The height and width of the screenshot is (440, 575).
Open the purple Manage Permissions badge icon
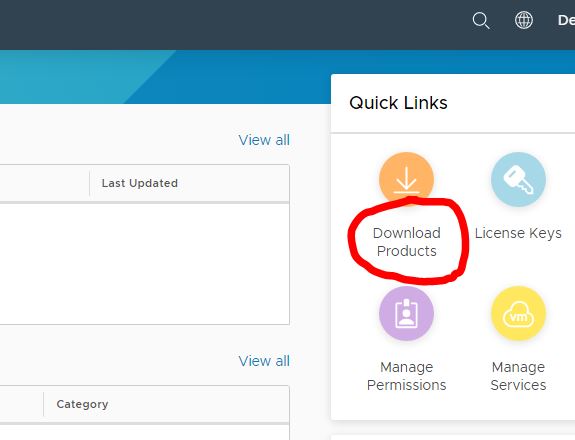(x=406, y=314)
